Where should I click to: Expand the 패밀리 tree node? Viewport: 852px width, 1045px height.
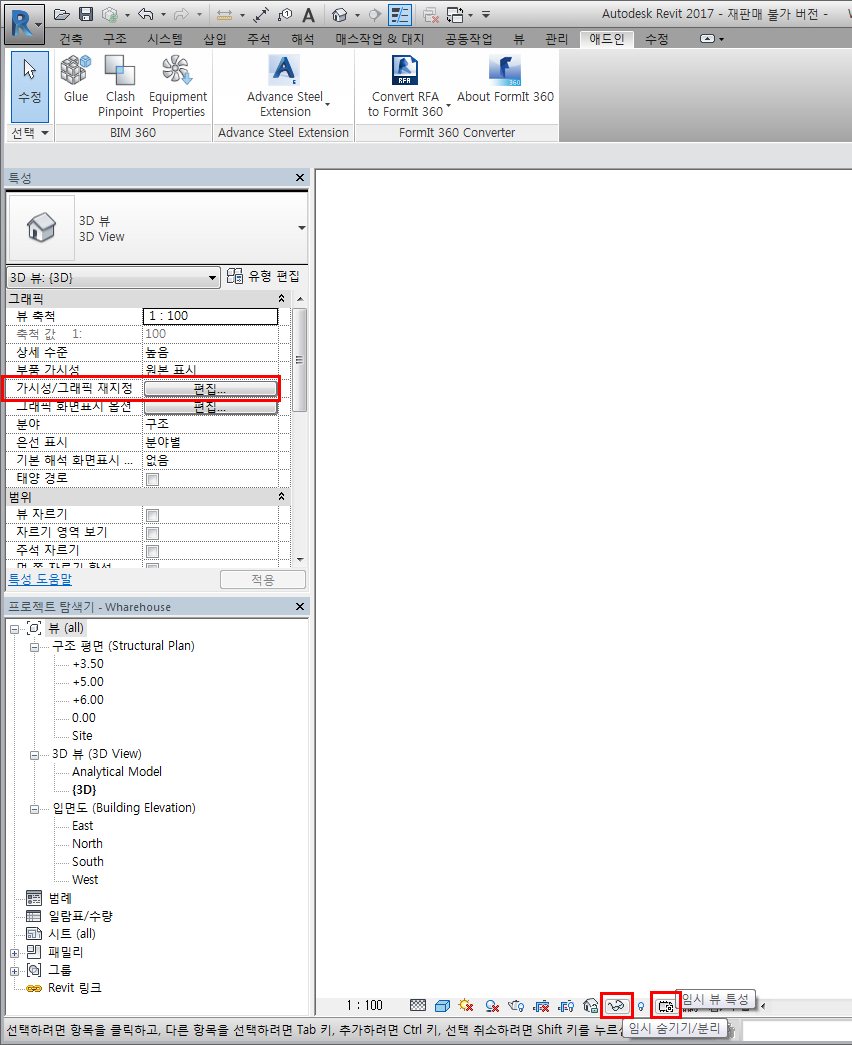coord(14,952)
